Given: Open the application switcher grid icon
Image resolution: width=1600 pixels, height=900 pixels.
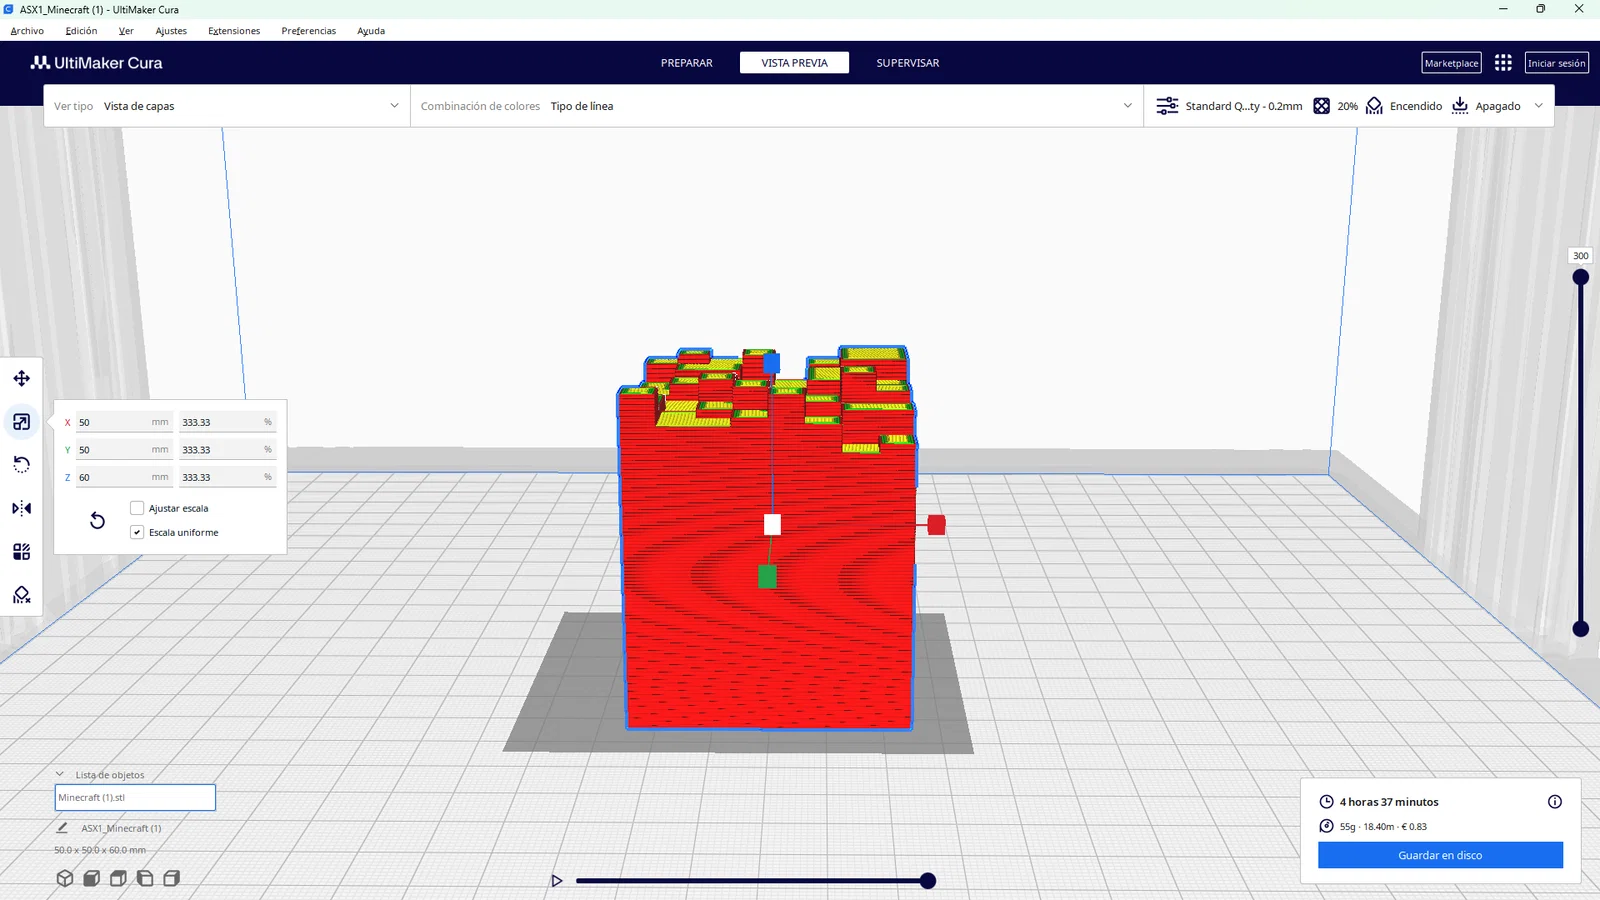Looking at the screenshot, I should tap(1503, 63).
